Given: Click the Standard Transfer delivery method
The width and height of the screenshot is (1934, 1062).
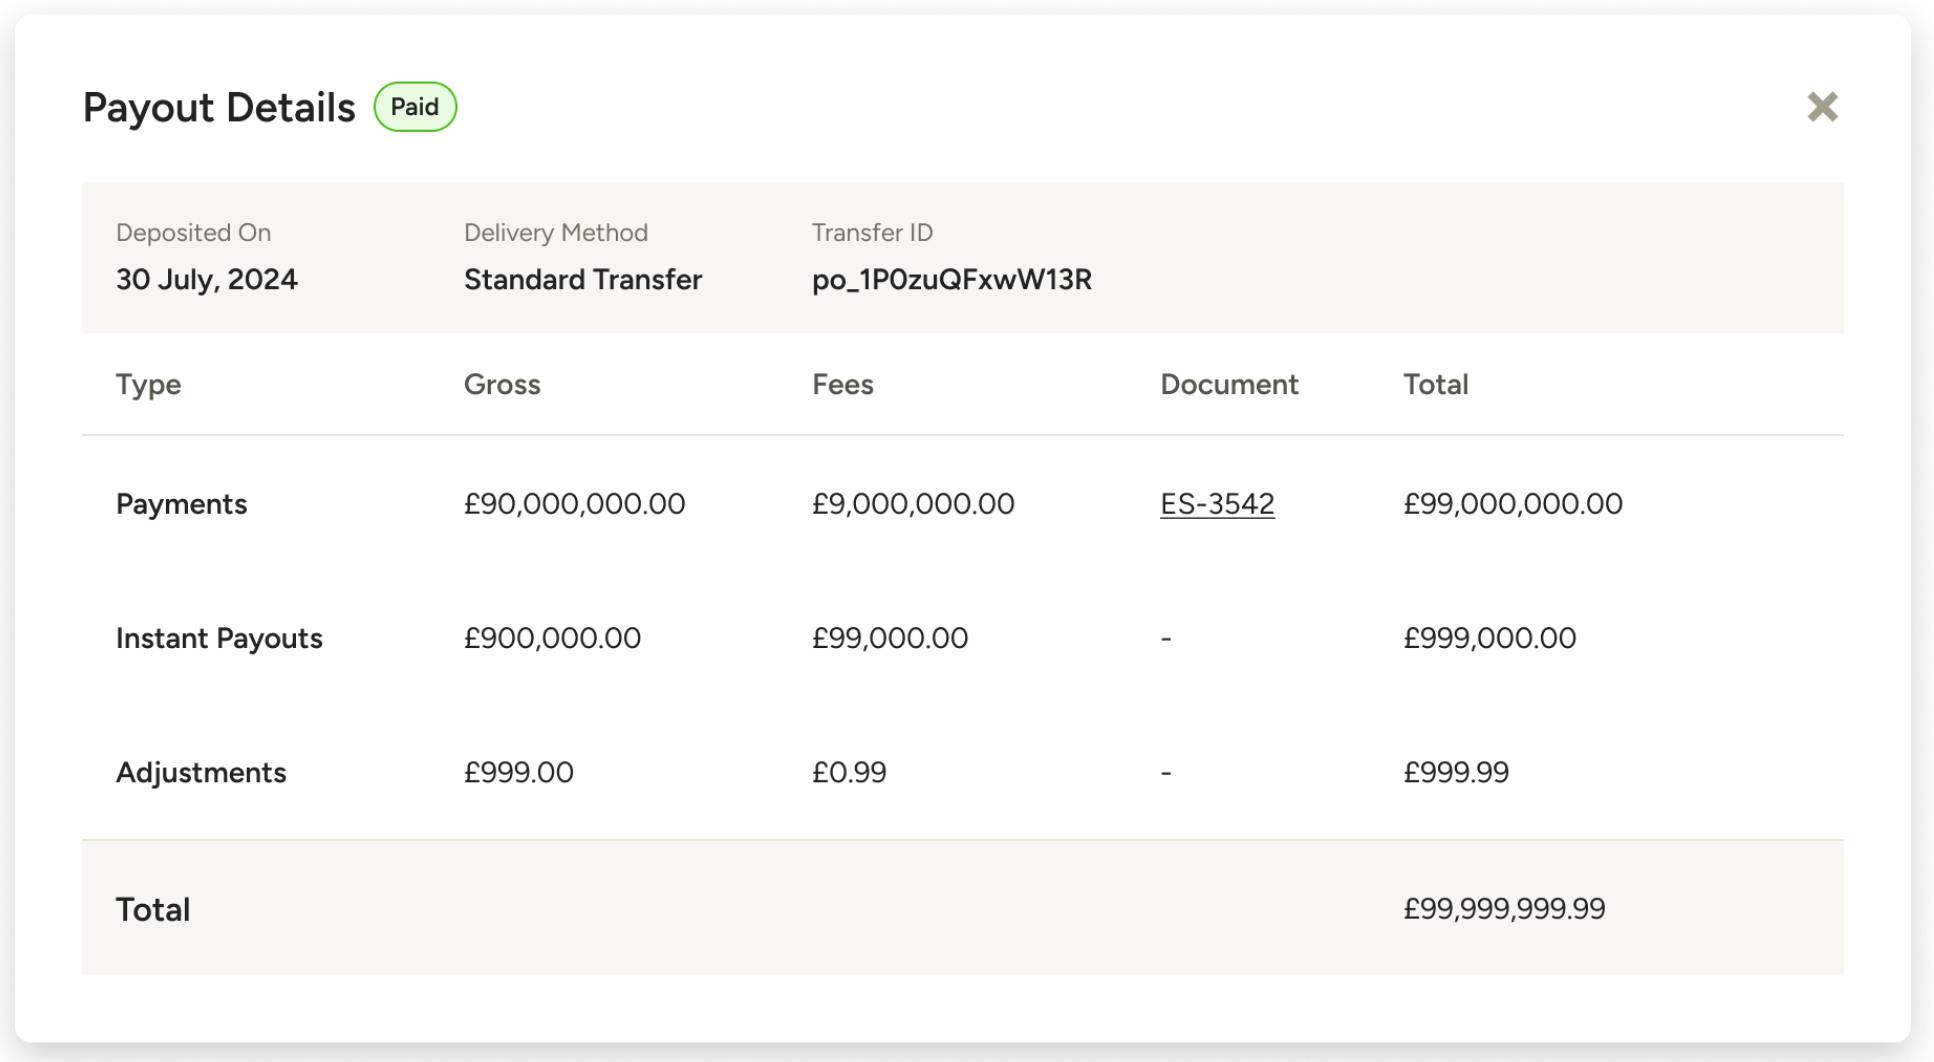Looking at the screenshot, I should click(583, 280).
